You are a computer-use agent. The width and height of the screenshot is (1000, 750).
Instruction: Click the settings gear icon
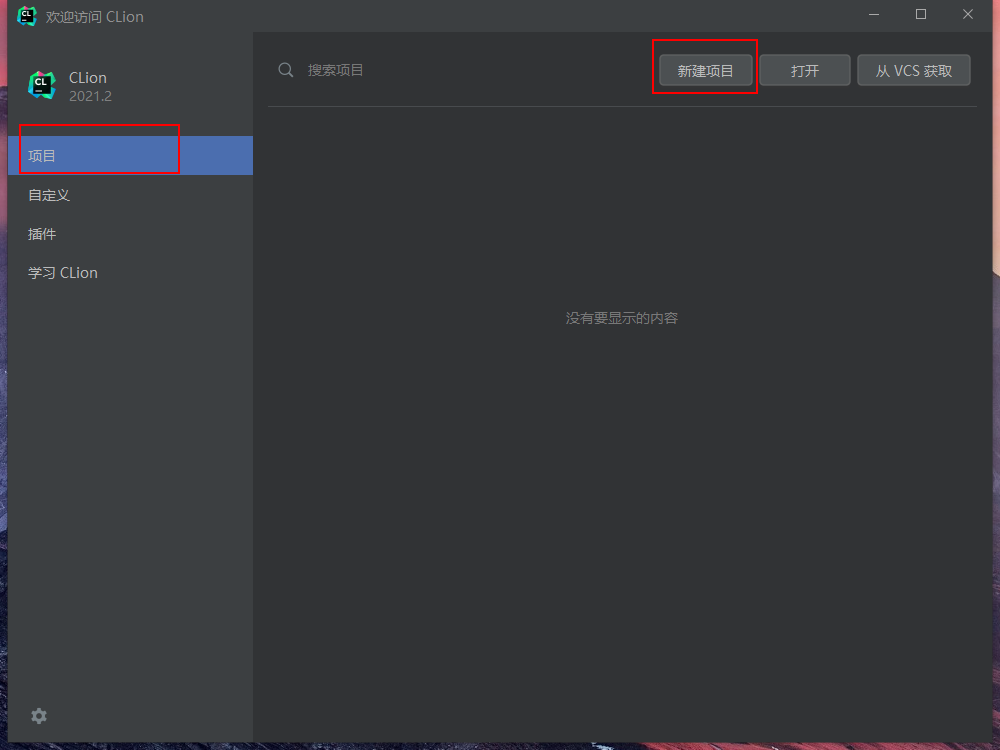[x=39, y=716]
